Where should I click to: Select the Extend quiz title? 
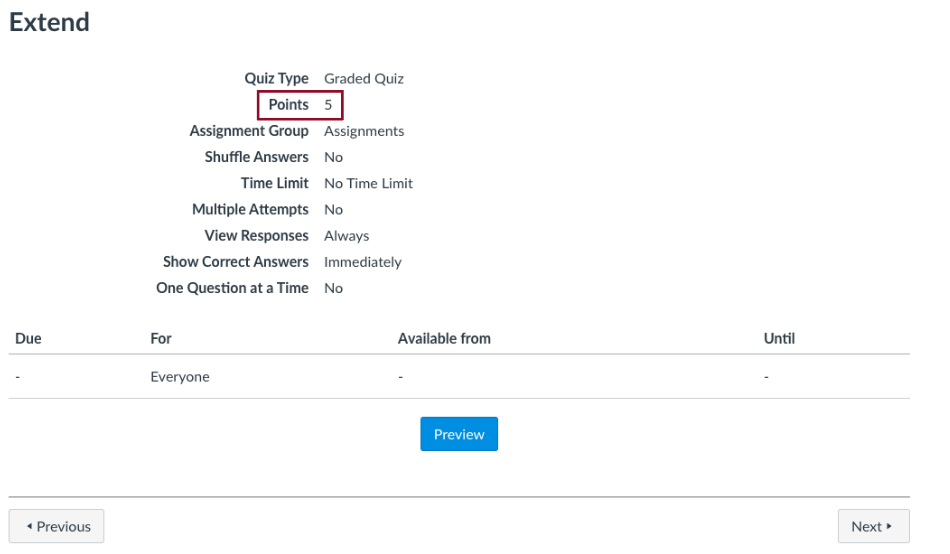(x=49, y=22)
